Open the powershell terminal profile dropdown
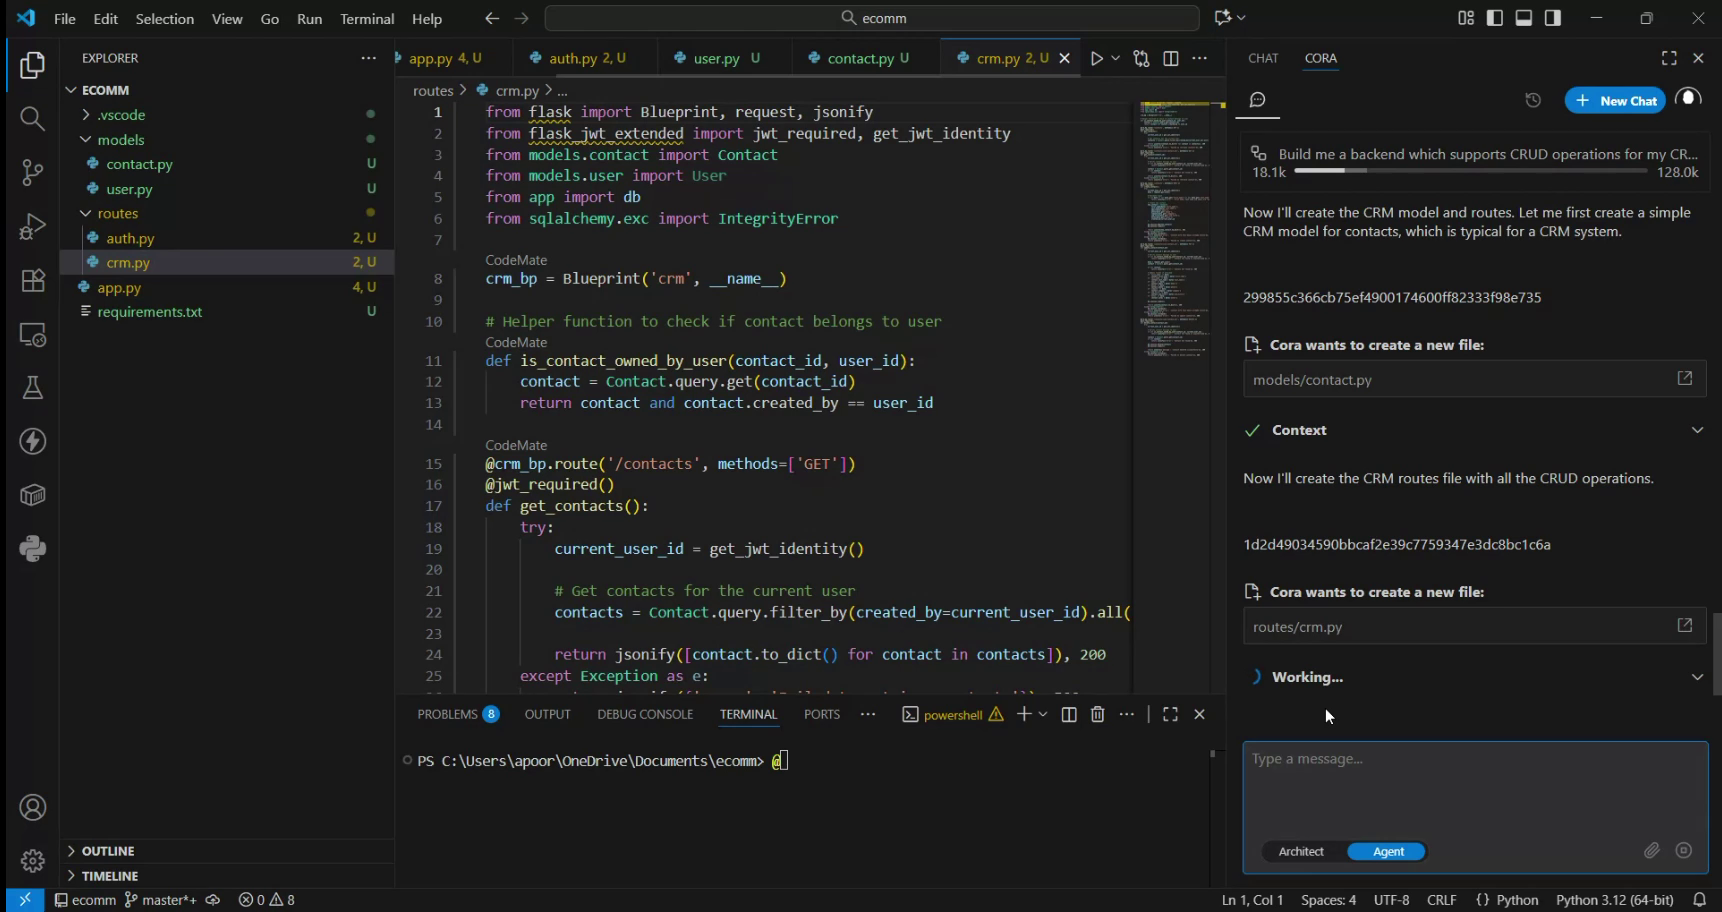 1043,714
